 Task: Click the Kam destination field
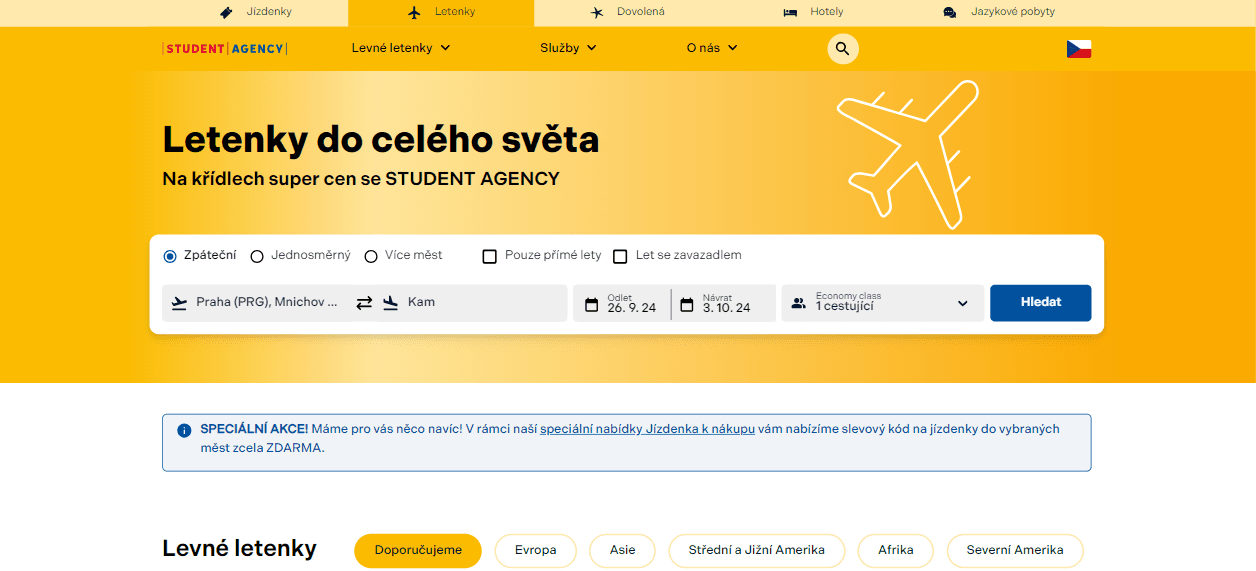(471, 303)
